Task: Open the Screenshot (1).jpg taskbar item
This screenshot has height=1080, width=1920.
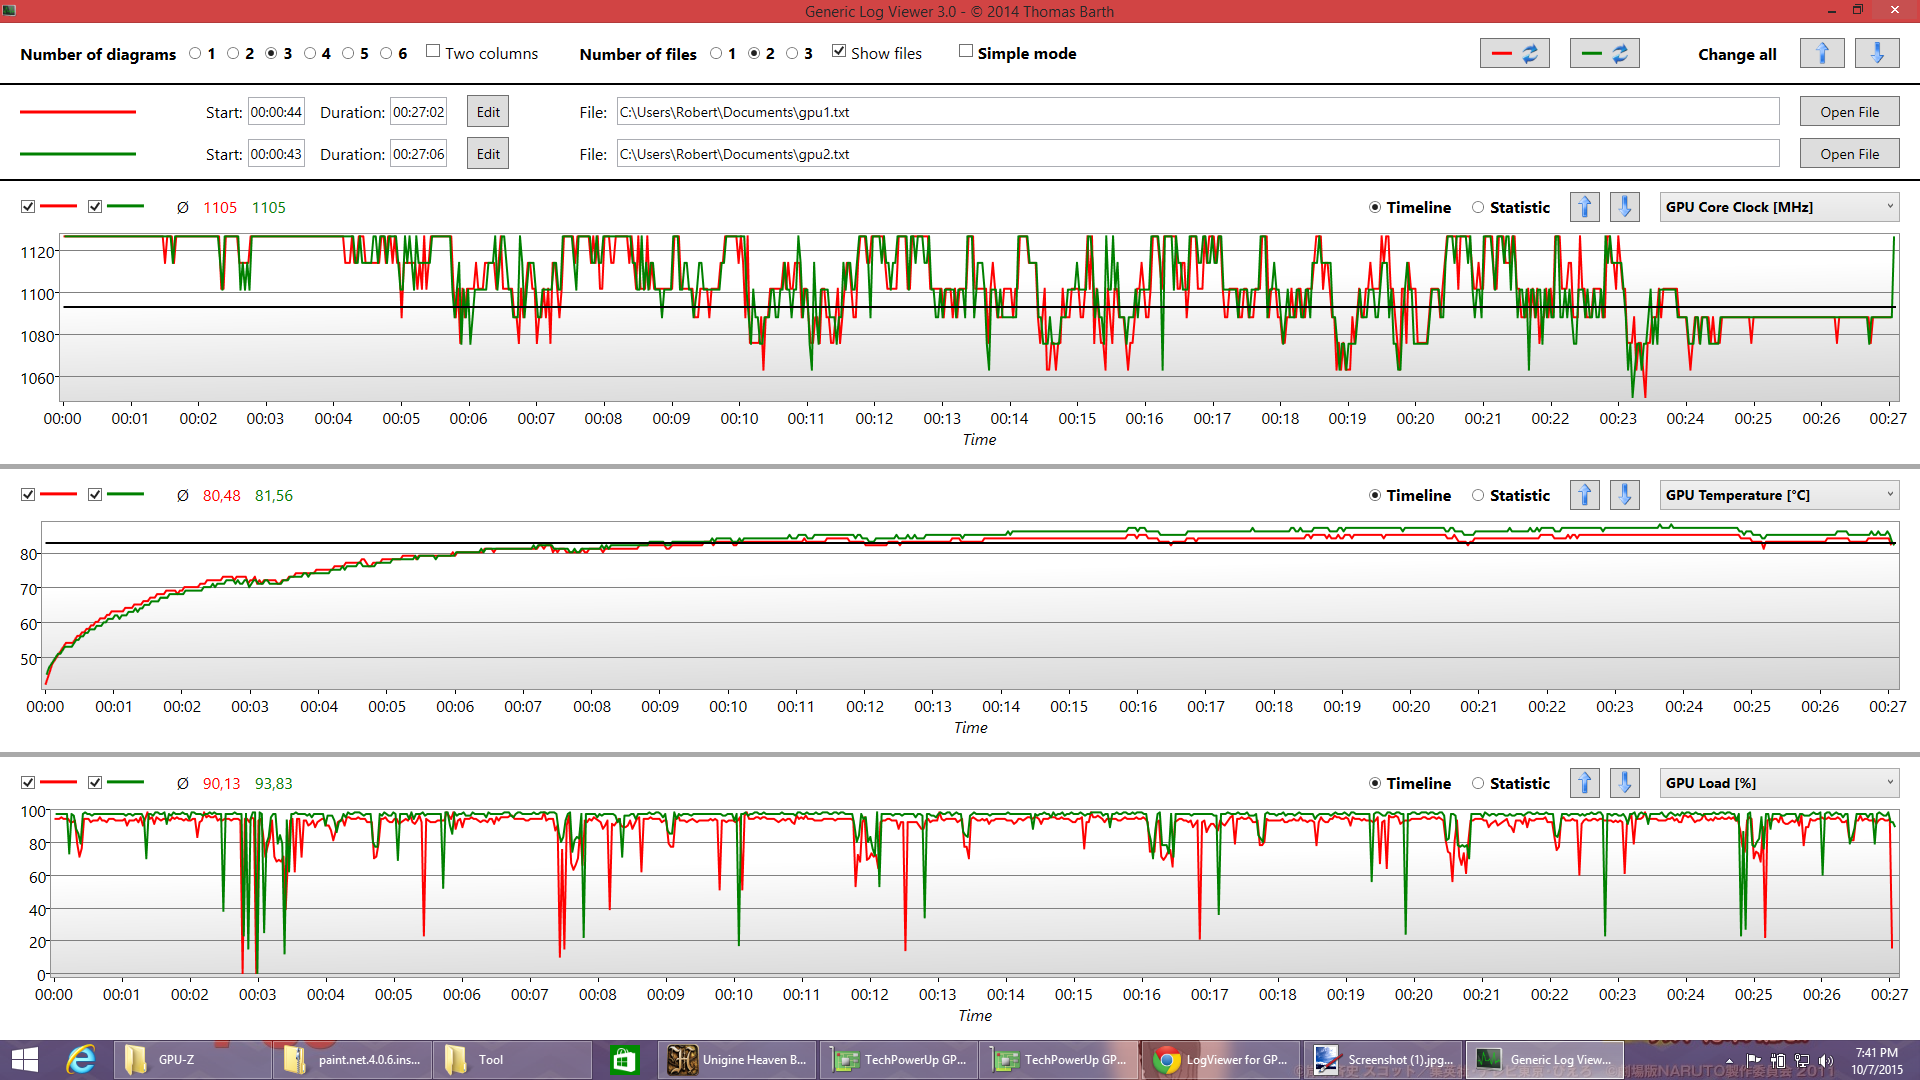Action: 1383,1060
